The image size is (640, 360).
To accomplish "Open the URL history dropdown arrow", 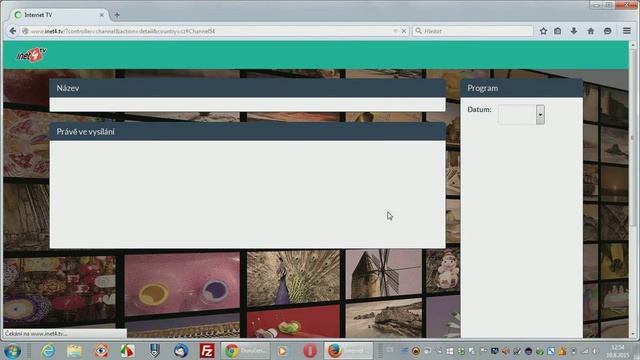I will 395,31.
